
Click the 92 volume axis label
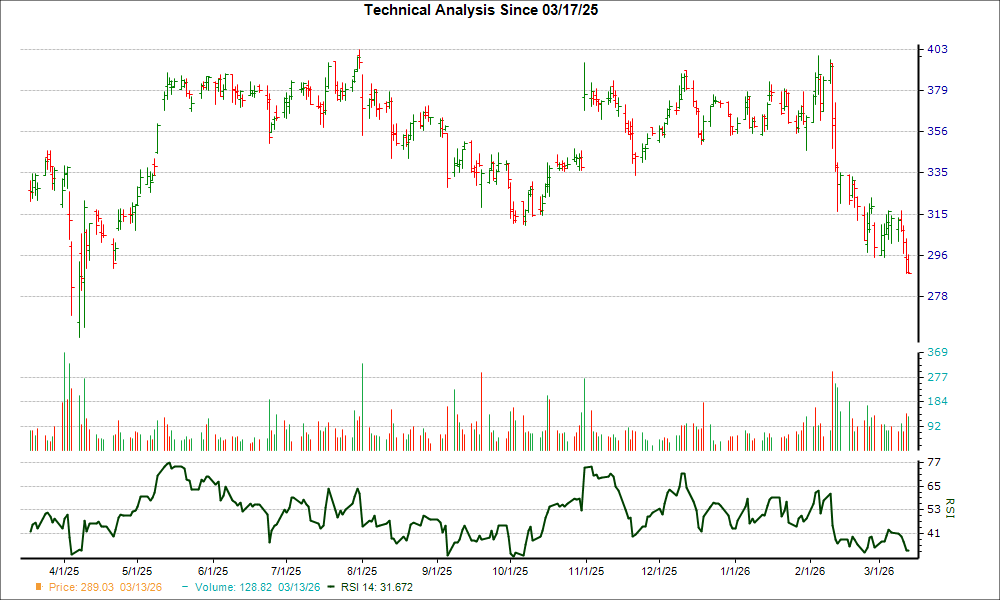coord(934,426)
